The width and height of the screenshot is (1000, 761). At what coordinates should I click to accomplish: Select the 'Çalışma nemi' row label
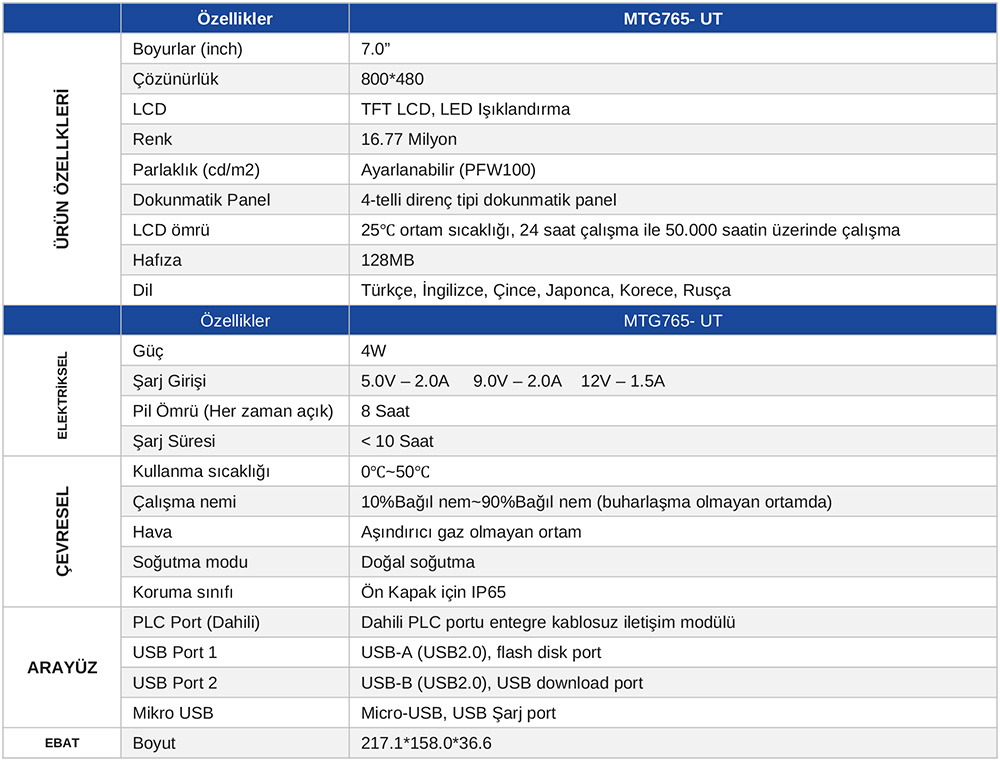click(184, 501)
